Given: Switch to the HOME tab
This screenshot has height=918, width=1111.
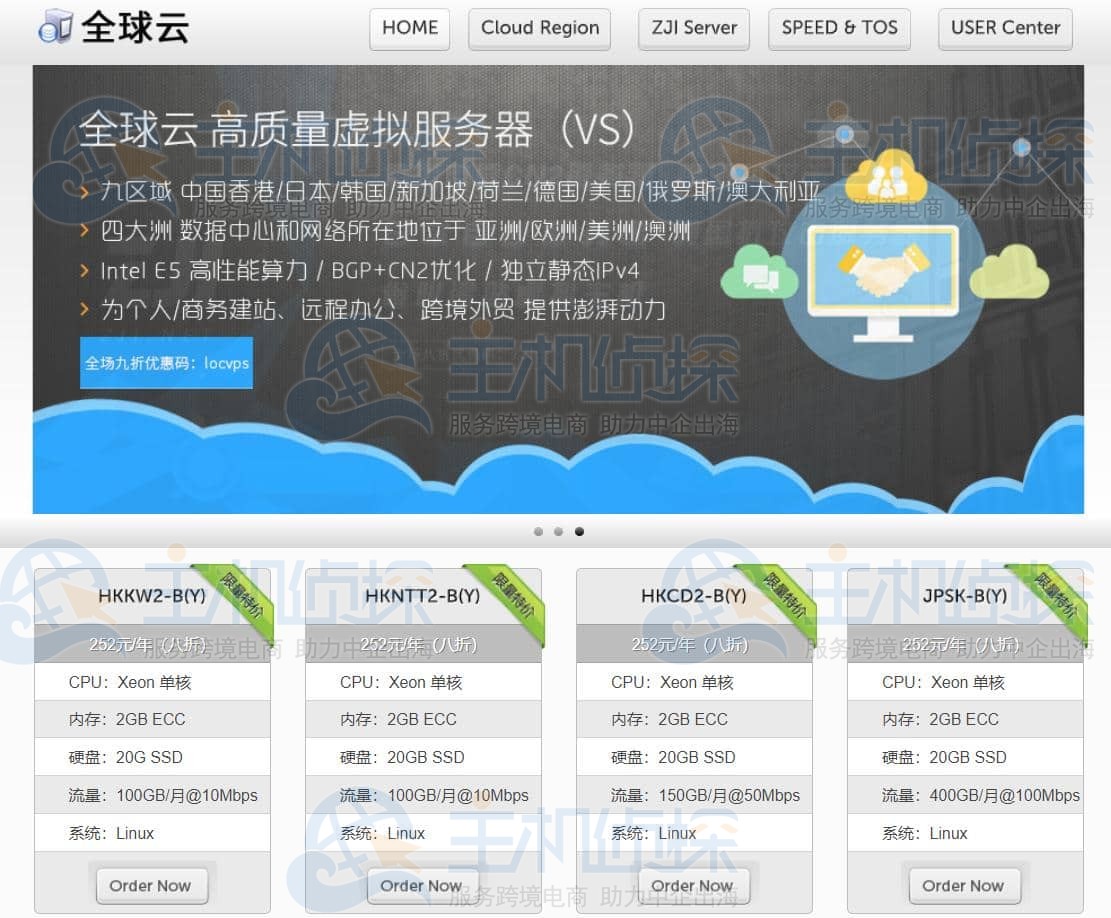Looking at the screenshot, I should coord(409,28).
